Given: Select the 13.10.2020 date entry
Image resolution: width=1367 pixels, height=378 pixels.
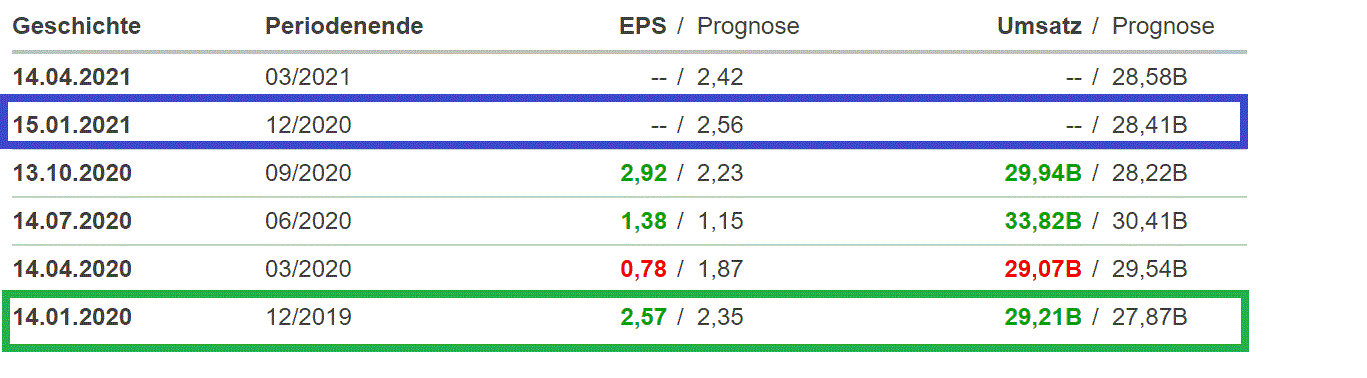Looking at the screenshot, I should point(72,173).
